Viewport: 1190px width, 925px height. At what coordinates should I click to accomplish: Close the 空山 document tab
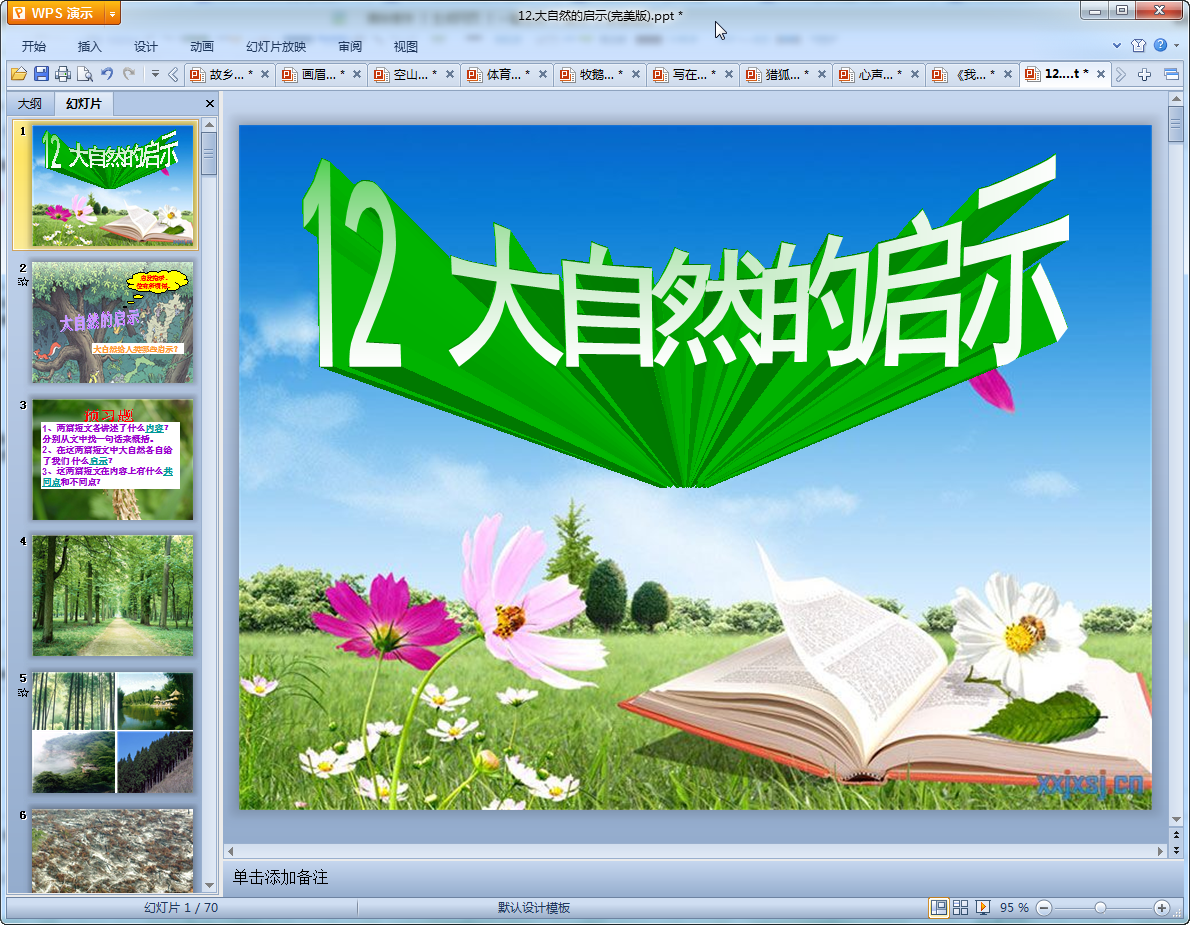pyautogui.click(x=450, y=74)
